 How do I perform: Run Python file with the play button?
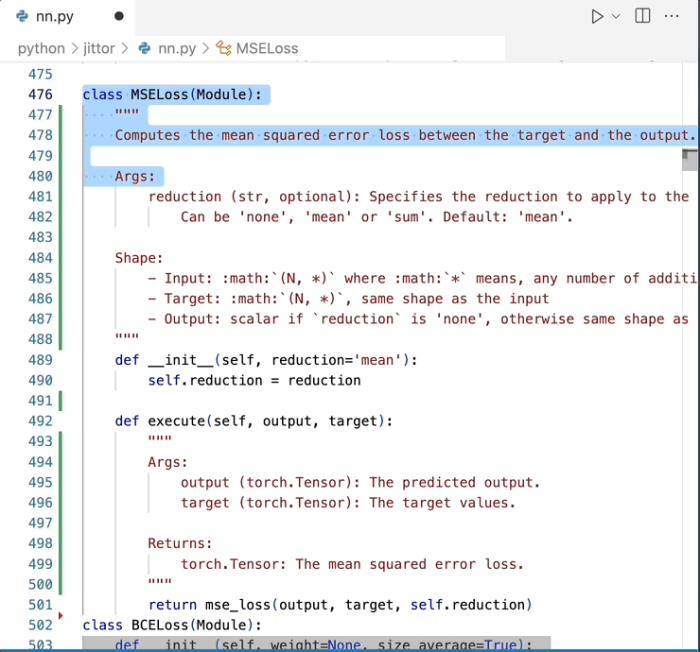pyautogui.click(x=597, y=17)
